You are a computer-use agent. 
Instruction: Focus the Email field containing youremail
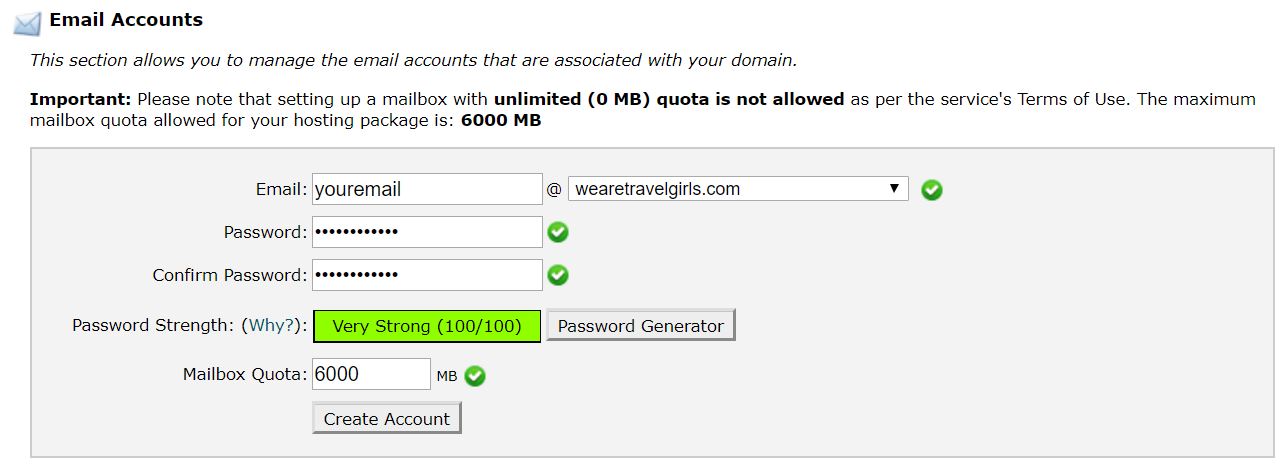(x=427, y=189)
